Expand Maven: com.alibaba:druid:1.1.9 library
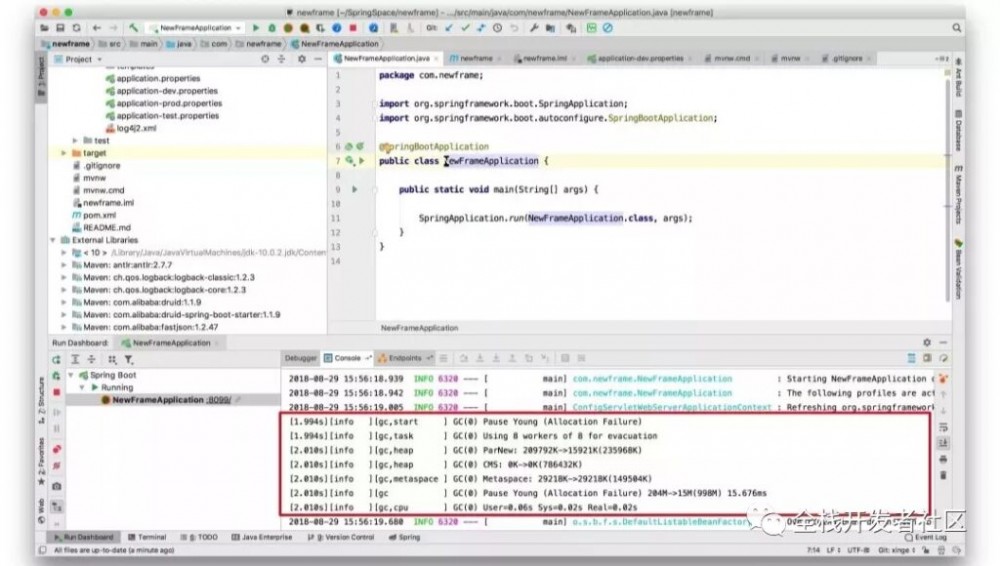The width and height of the screenshot is (1000, 566). [x=63, y=302]
